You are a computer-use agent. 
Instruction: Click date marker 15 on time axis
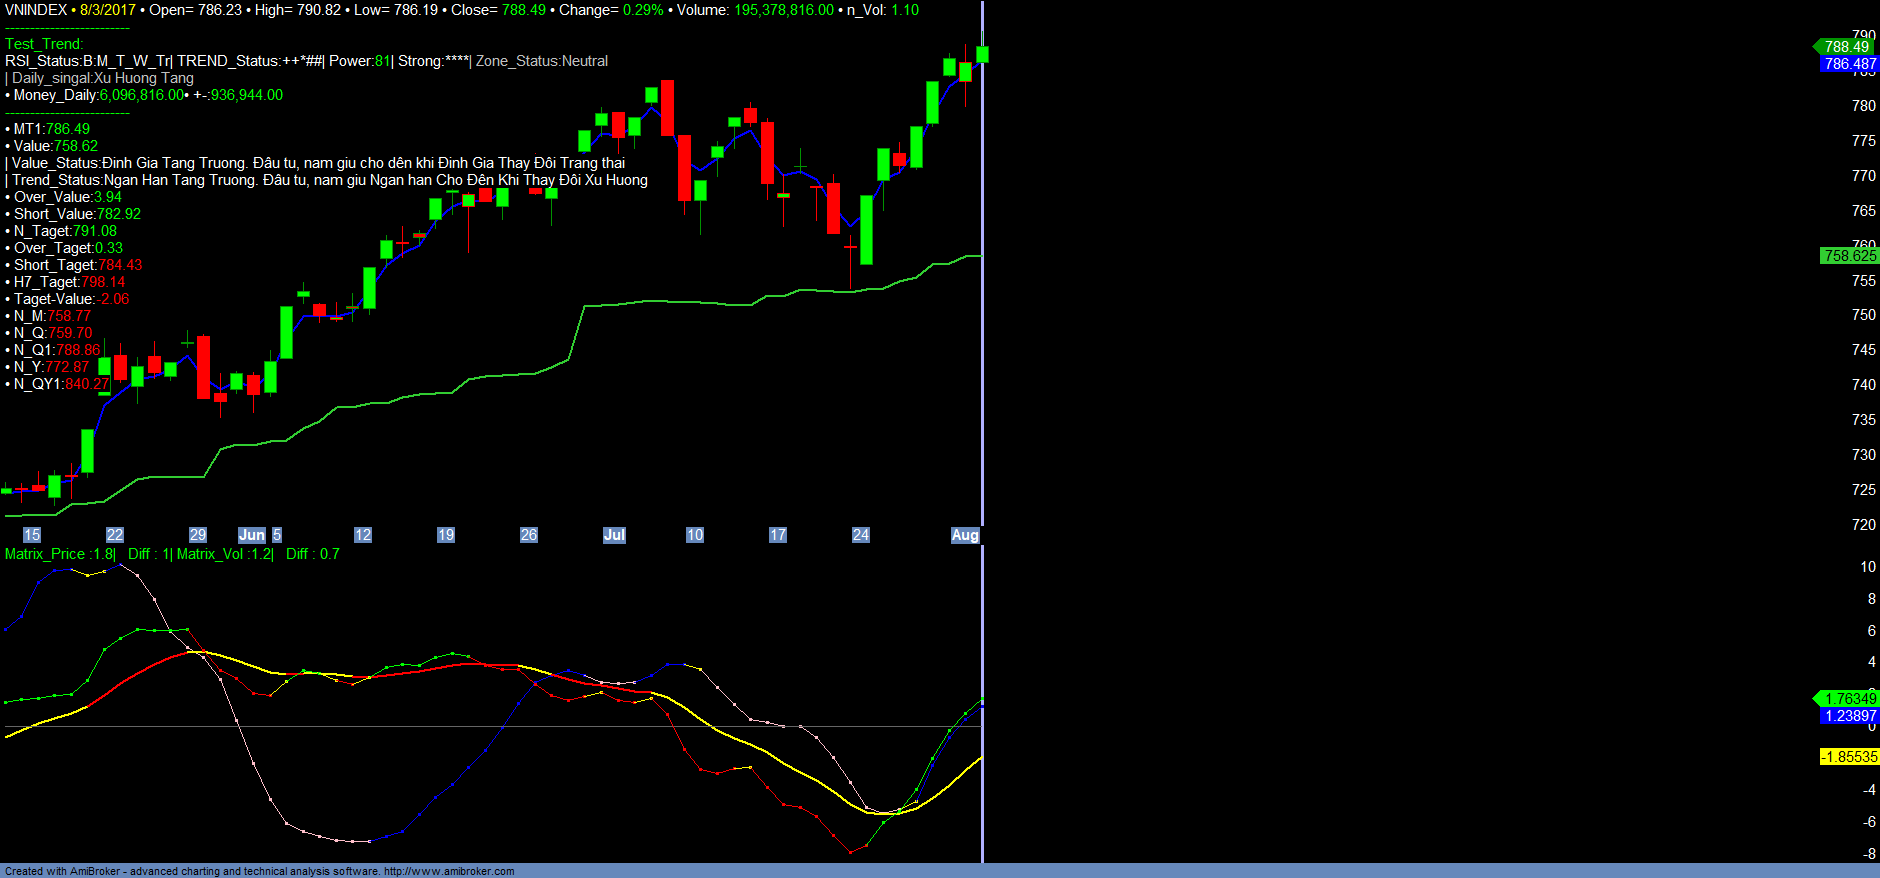pyautogui.click(x=32, y=535)
